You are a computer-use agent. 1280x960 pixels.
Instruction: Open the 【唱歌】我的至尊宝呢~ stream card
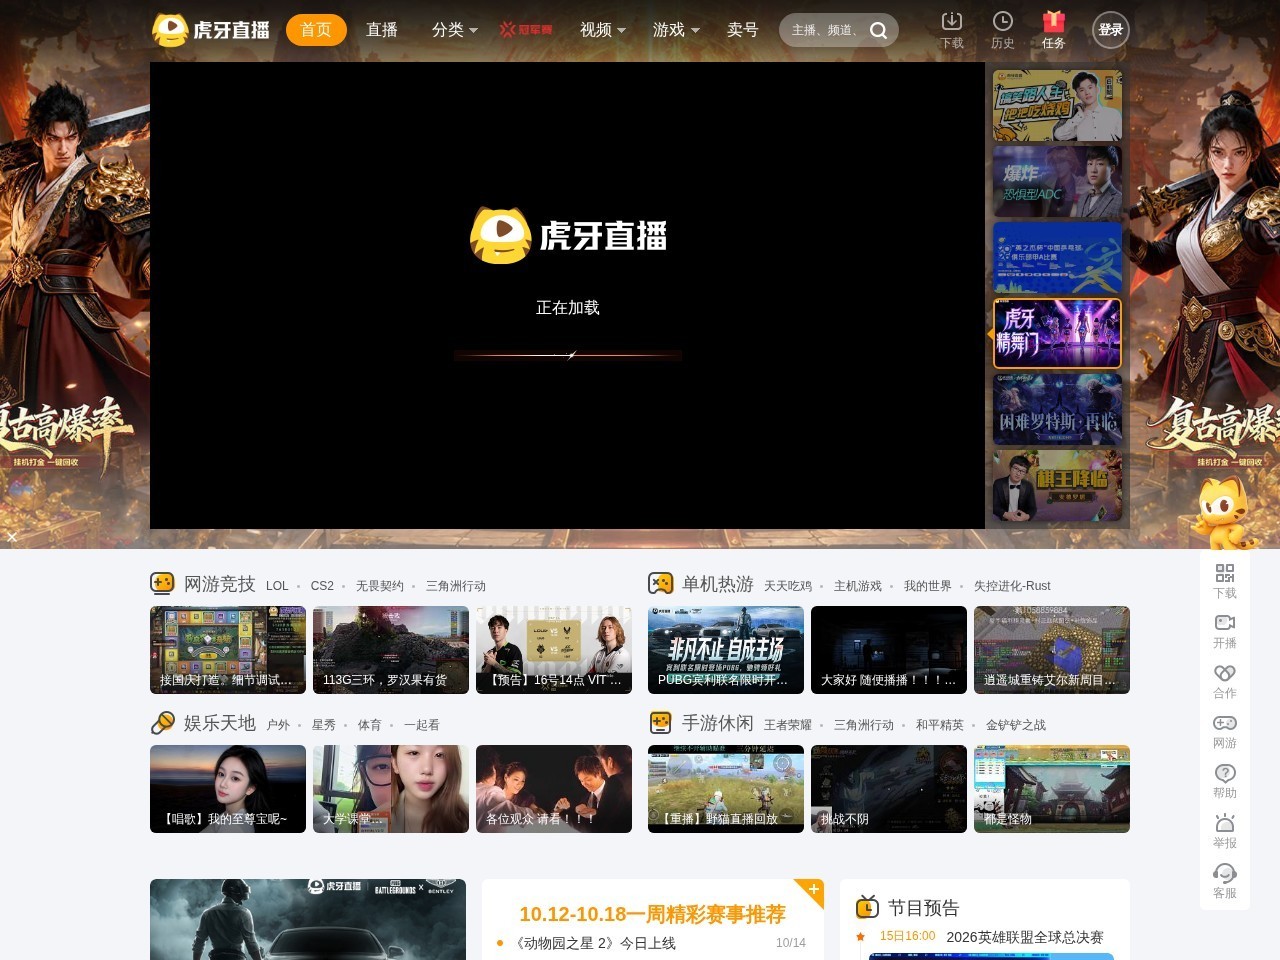(x=228, y=789)
